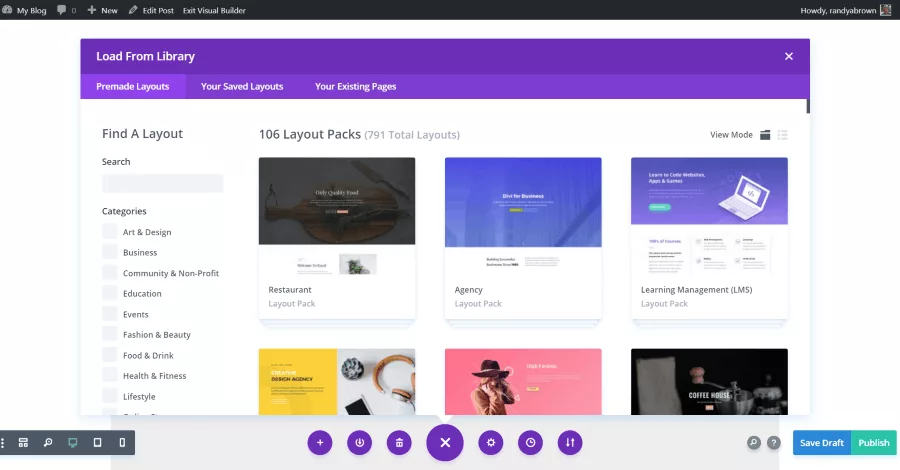The width and height of the screenshot is (900, 470).
Task: Click Save Draft button
Action: click(822, 442)
